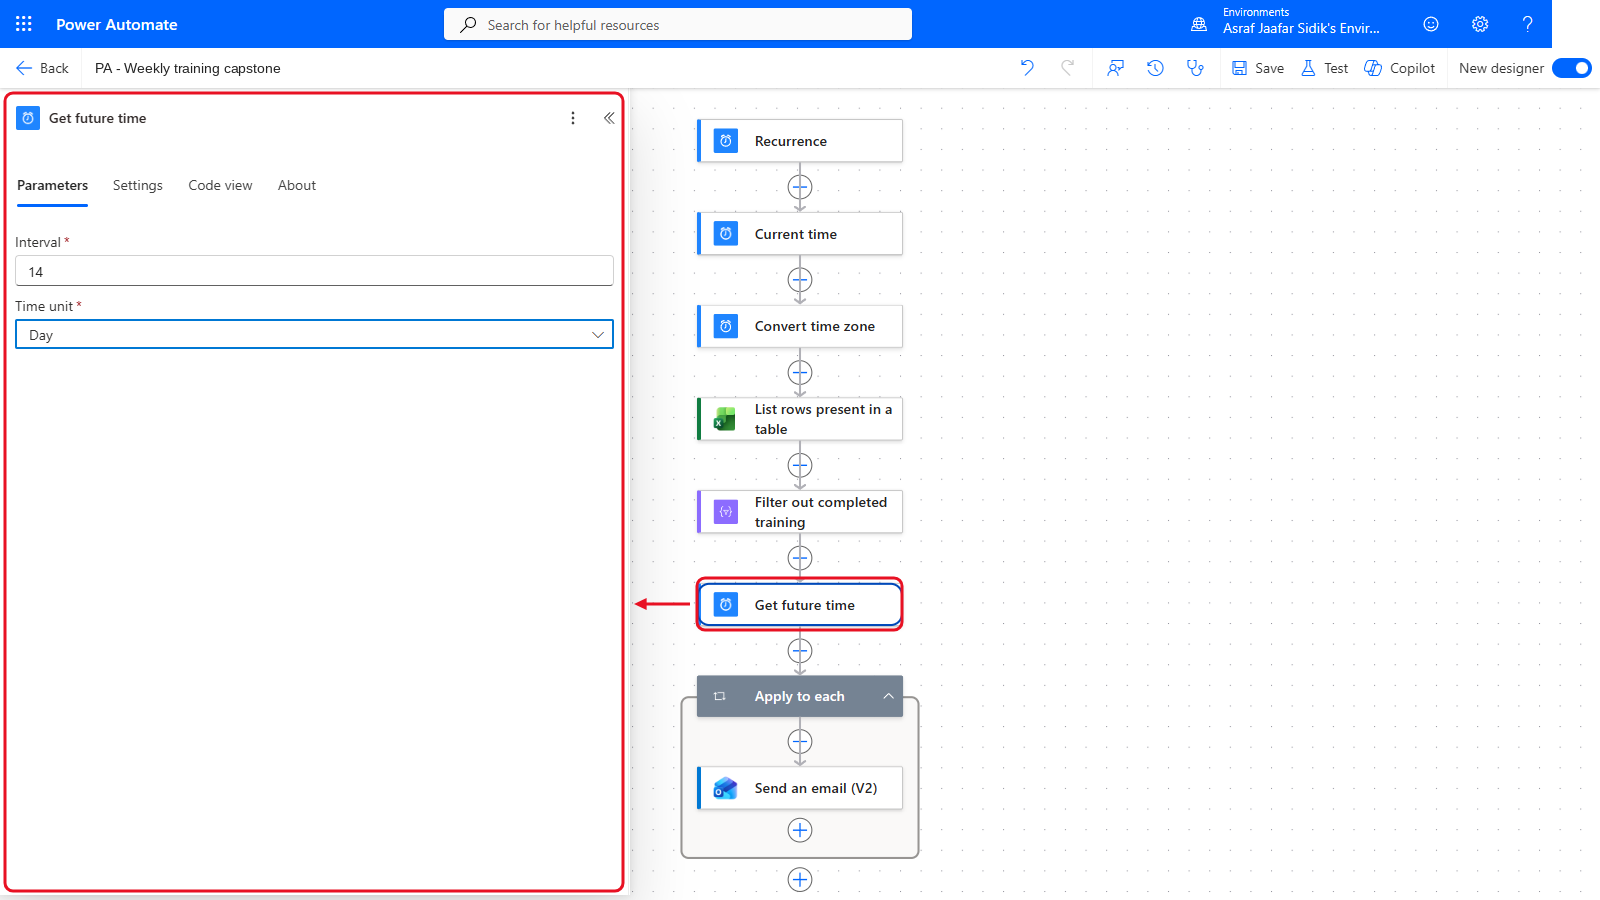Open the smiley feedback icon
Viewport: 1600px width, 900px height.
[x=1431, y=24]
